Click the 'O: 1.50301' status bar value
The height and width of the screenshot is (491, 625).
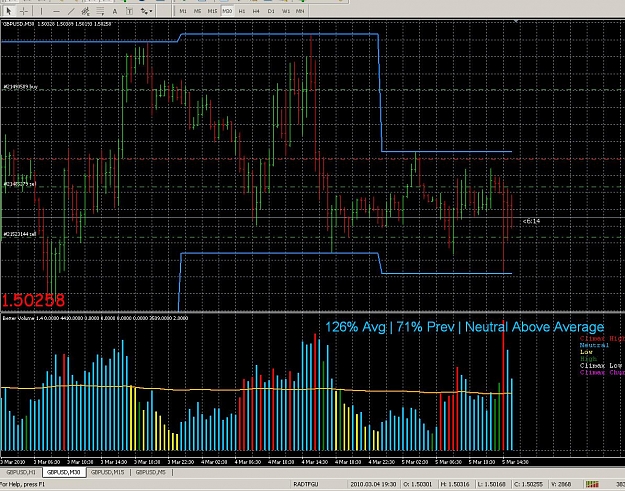[x=417, y=484]
